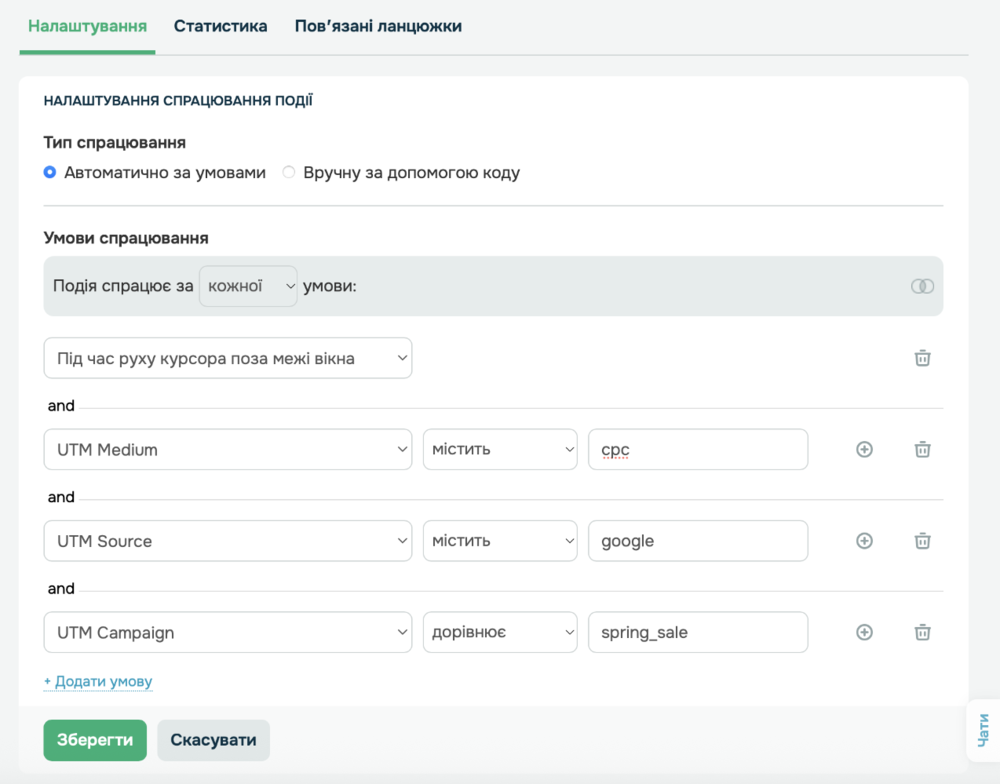Image resolution: width=1000 pixels, height=784 pixels.
Task: Delete the UTM Source condition
Action: click(922, 541)
